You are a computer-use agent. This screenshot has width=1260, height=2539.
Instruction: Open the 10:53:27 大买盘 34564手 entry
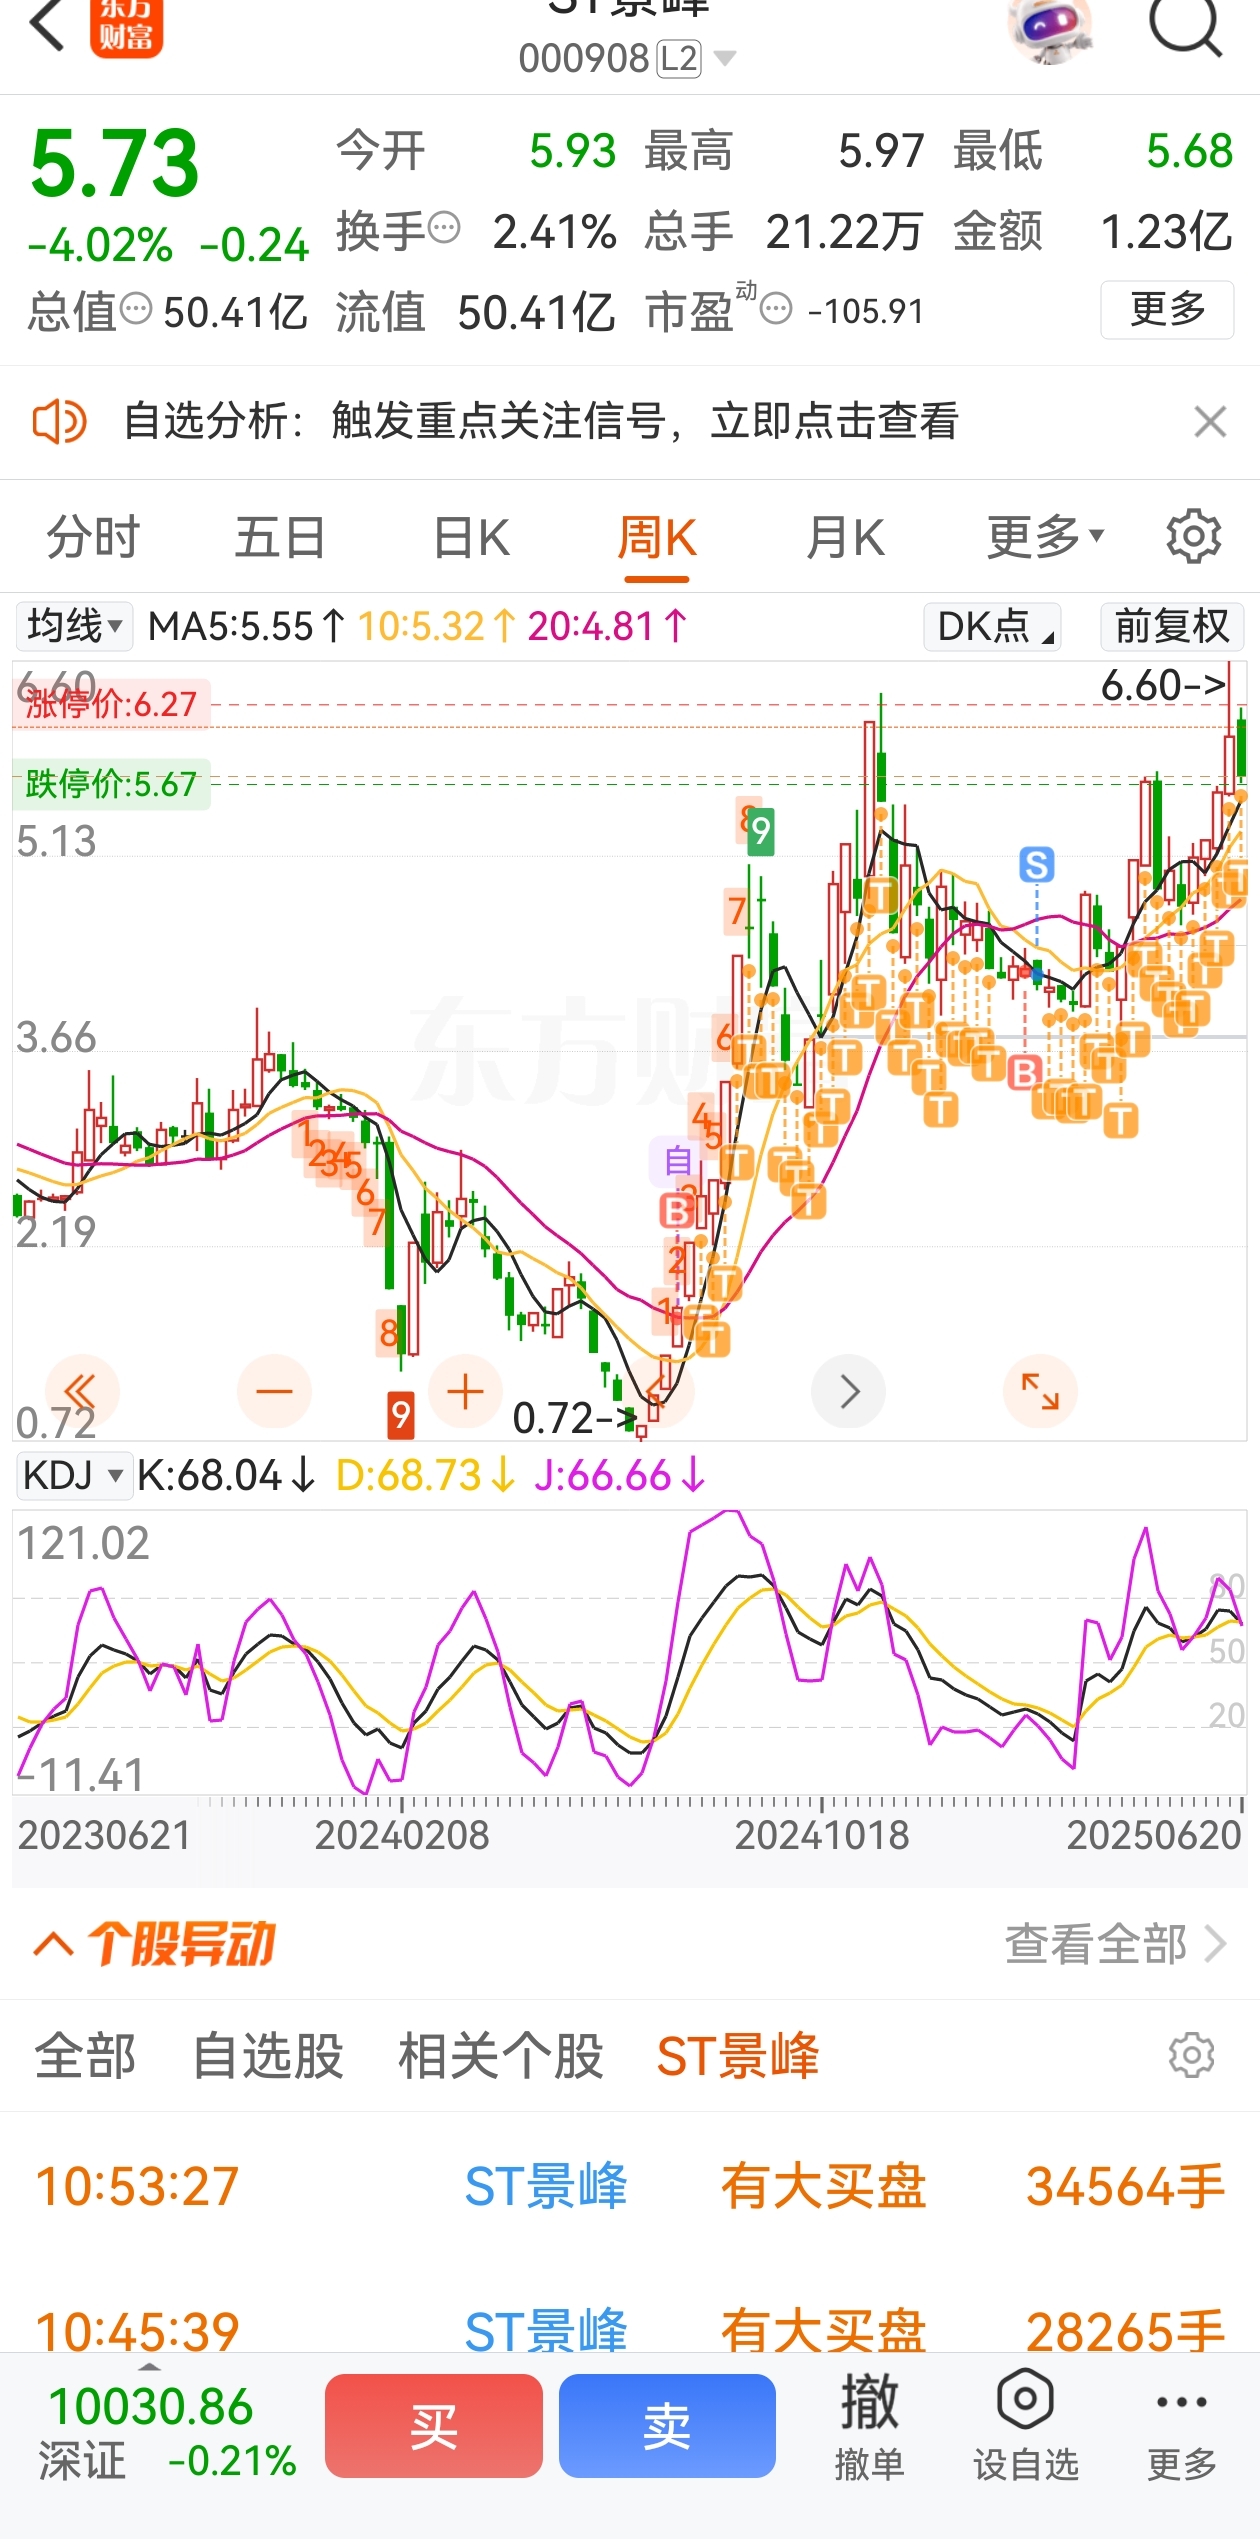(x=630, y=2186)
